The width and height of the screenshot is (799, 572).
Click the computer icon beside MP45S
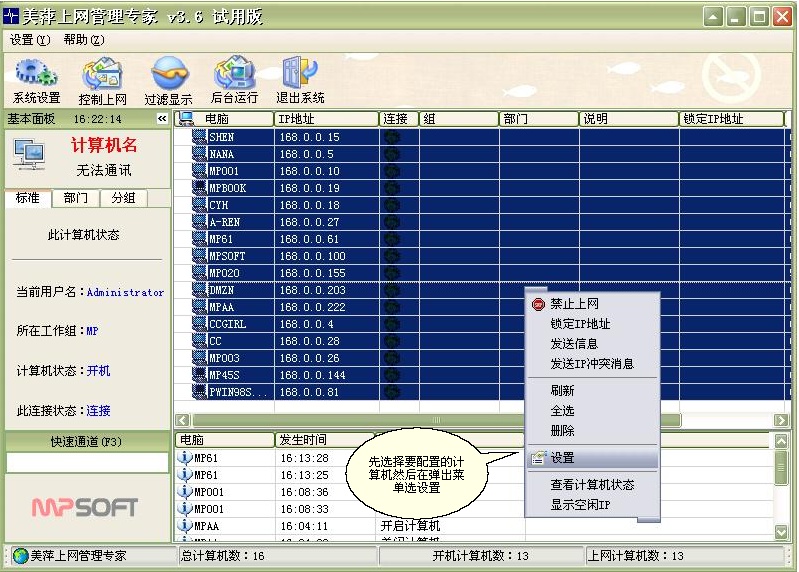tap(199, 374)
